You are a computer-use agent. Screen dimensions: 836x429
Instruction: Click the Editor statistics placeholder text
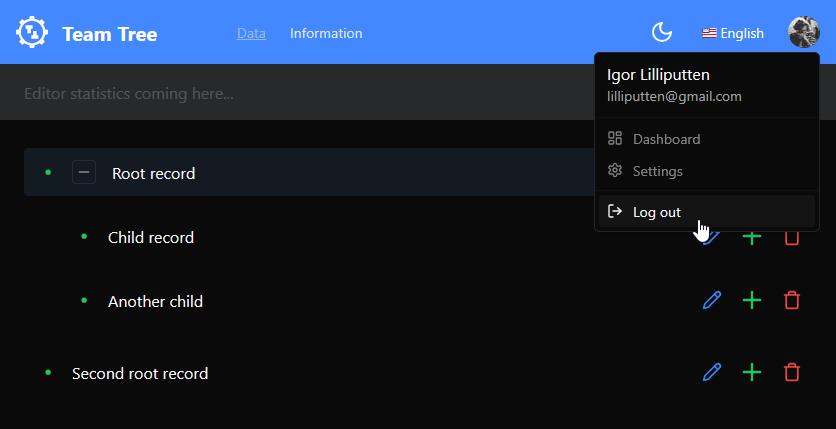(128, 94)
